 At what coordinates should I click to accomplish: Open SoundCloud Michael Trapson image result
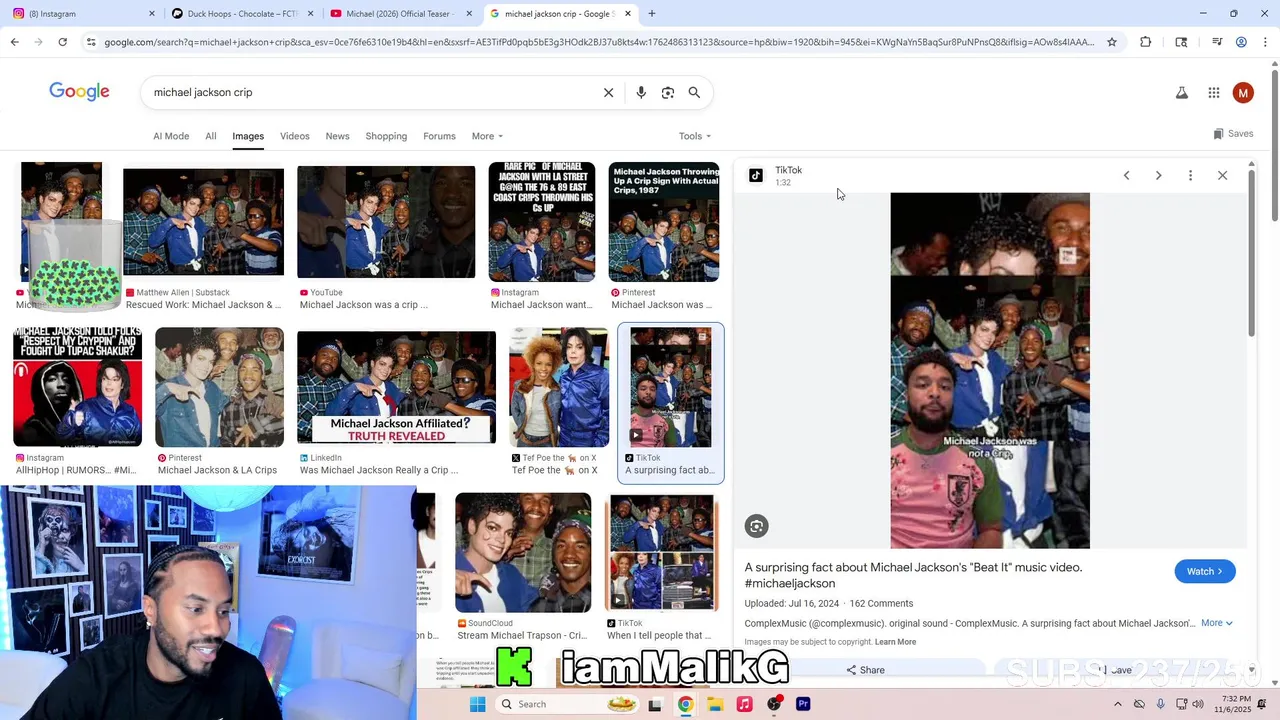(x=523, y=552)
